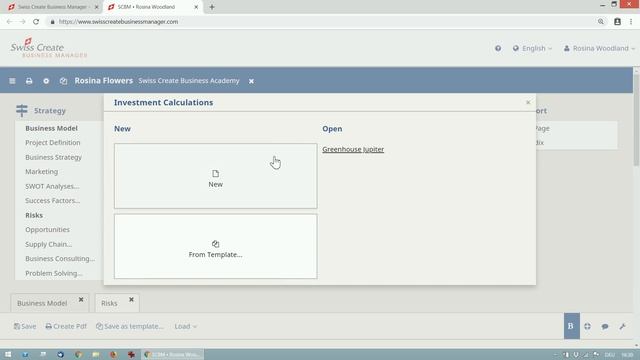This screenshot has height=360, width=640.
Task: Create calculation From Template
Action: 216,247
